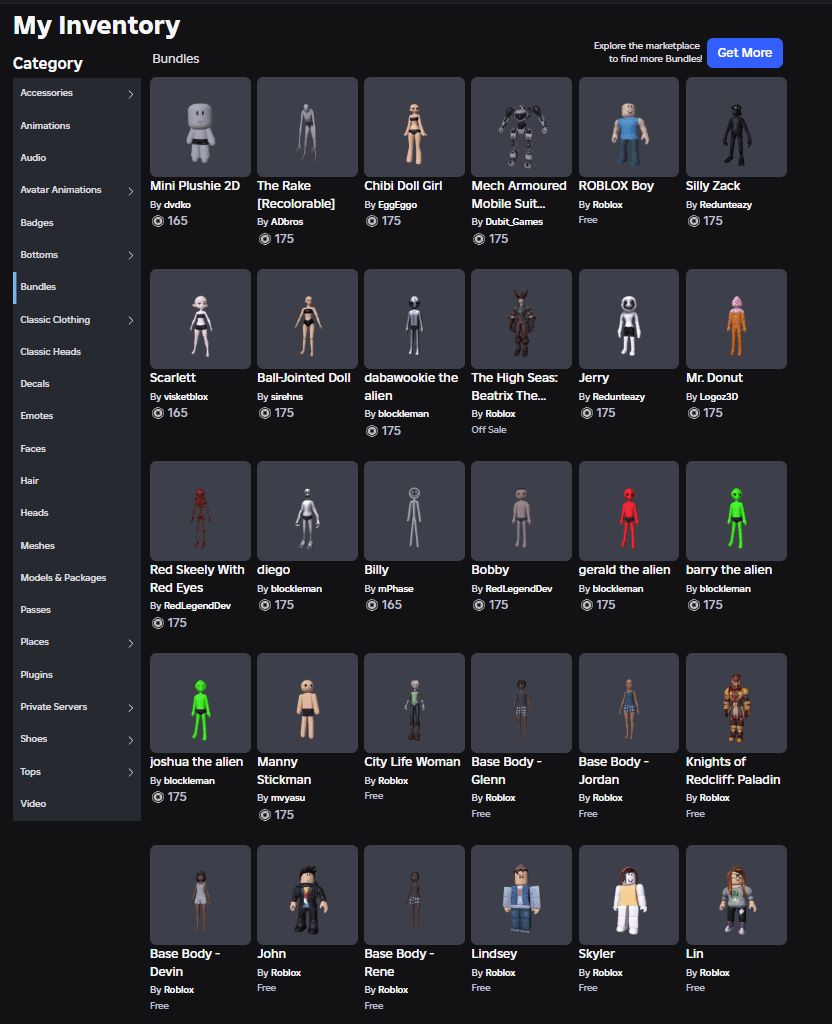The width and height of the screenshot is (832, 1024).
Task: Open the Skyler avatar thumbnail
Action: pyautogui.click(x=628, y=895)
